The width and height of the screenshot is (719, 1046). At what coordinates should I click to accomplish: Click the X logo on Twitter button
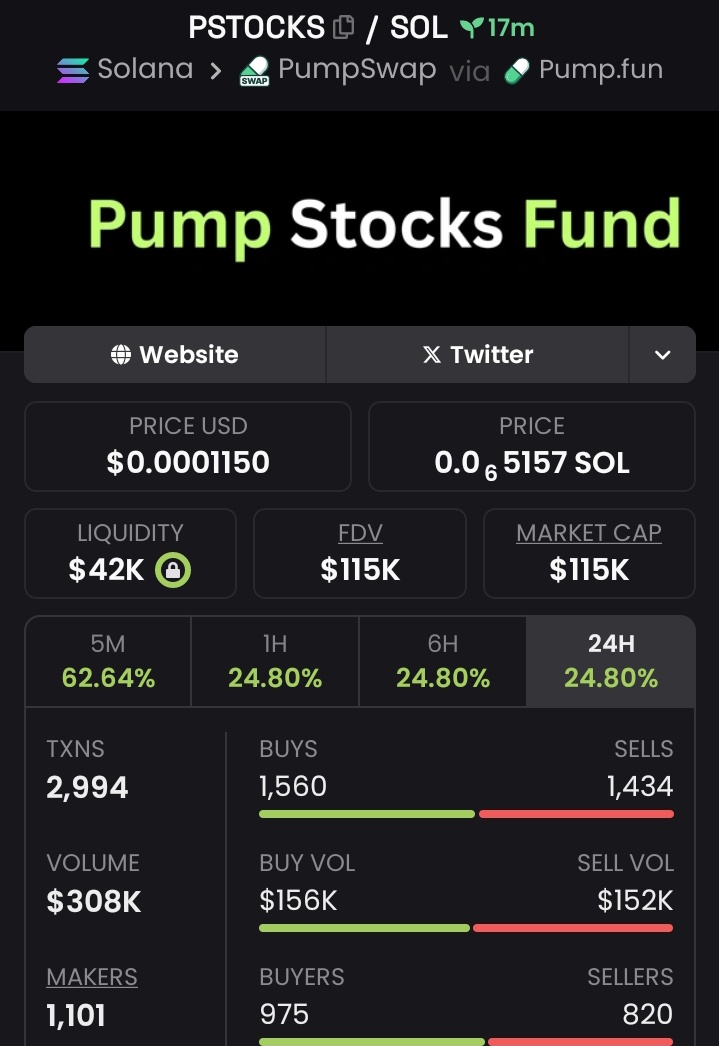point(432,355)
